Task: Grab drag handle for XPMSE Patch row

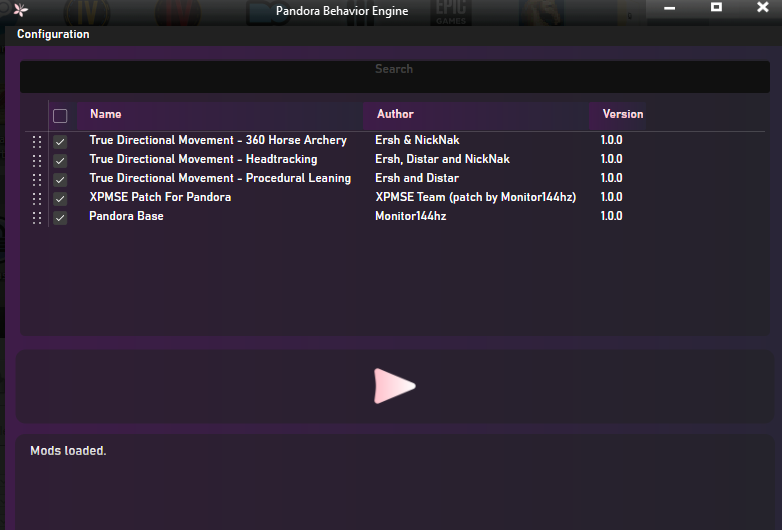Action: pyautogui.click(x=37, y=198)
